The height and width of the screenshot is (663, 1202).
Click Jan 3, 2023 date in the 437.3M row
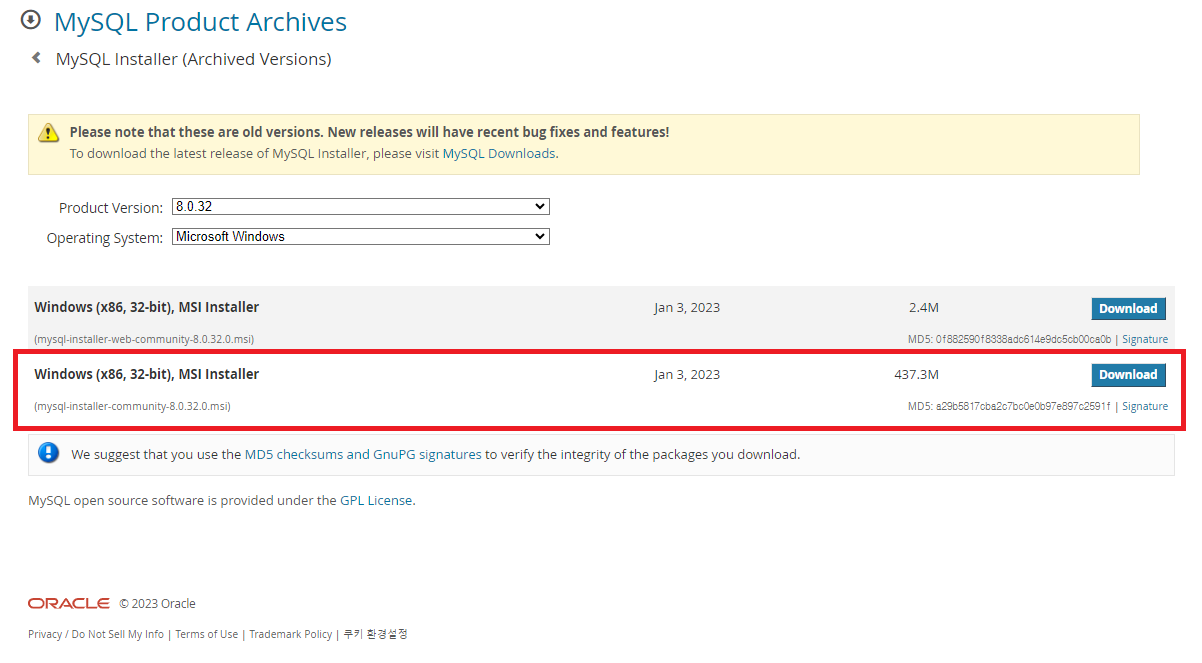pos(687,375)
